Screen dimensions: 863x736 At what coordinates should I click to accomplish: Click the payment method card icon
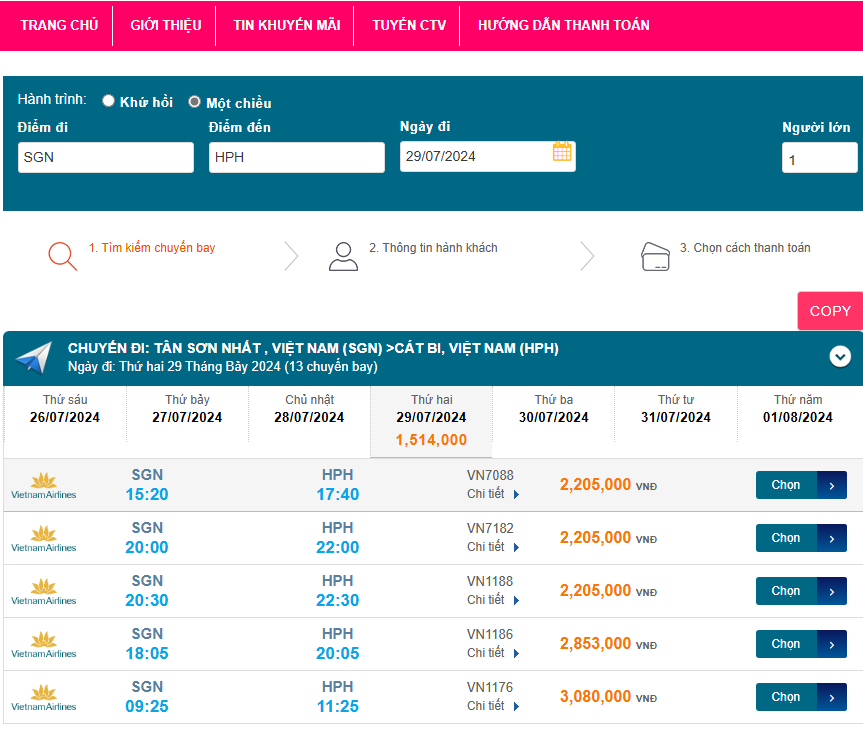(655, 257)
